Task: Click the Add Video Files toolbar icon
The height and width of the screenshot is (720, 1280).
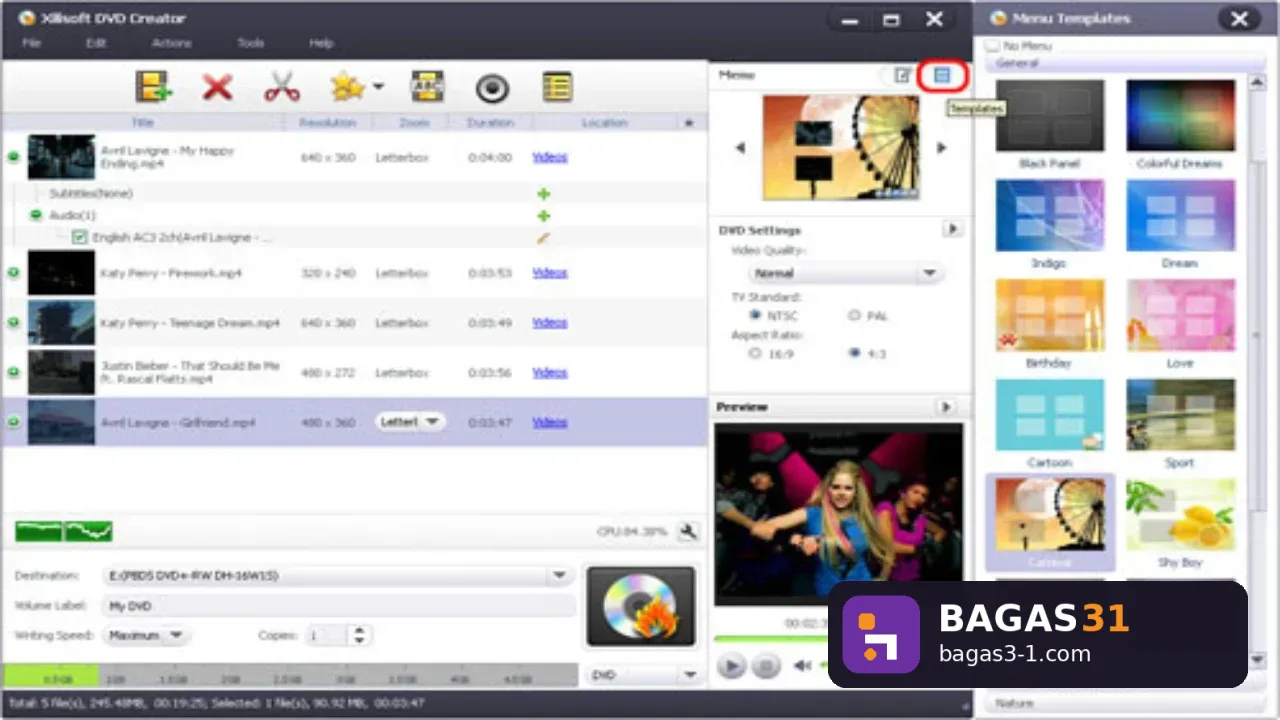Action: [154, 88]
